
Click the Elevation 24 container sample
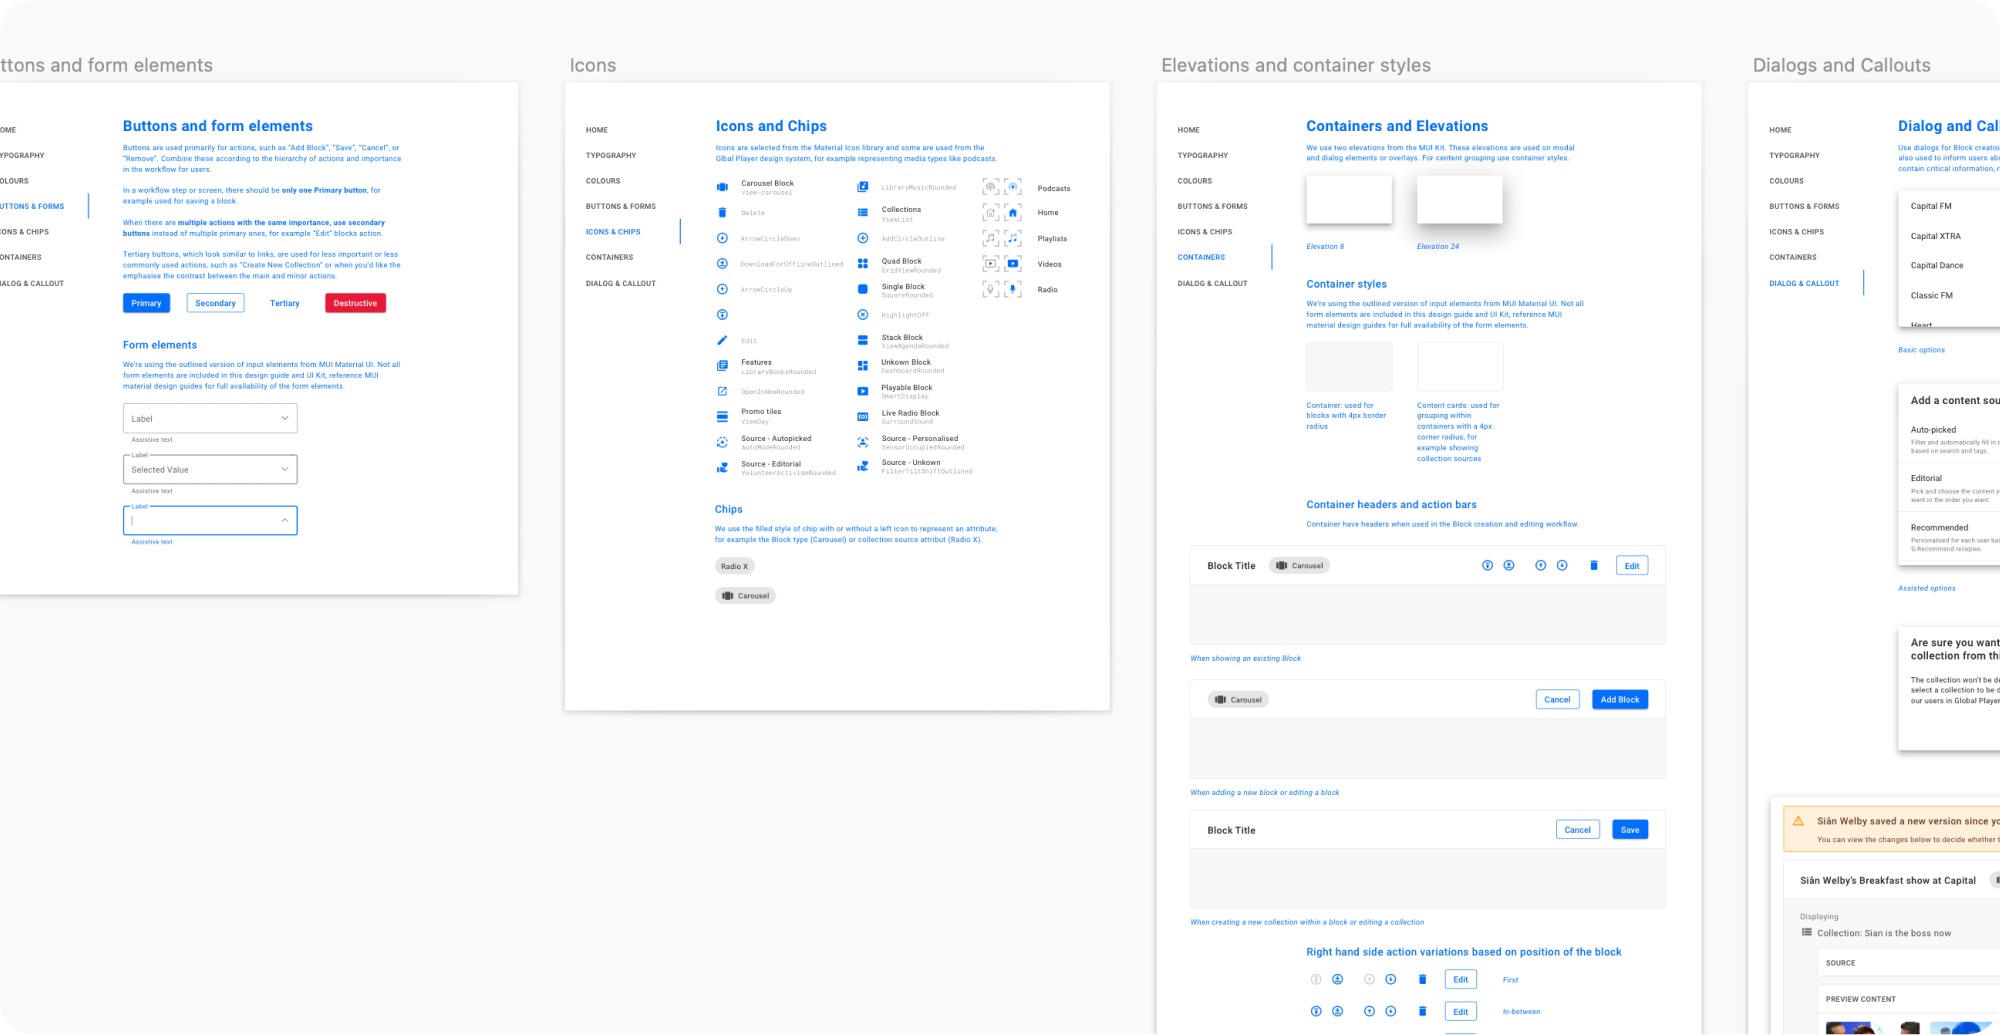tap(1460, 200)
